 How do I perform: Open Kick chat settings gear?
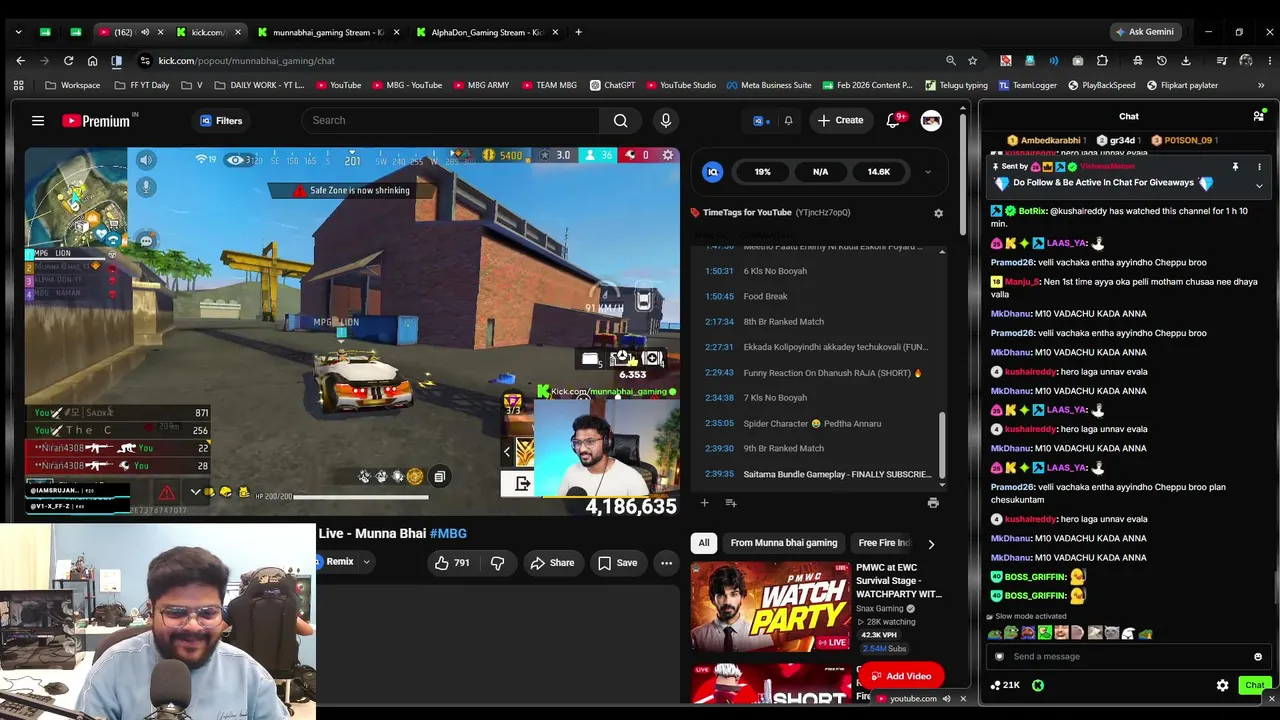point(1222,685)
